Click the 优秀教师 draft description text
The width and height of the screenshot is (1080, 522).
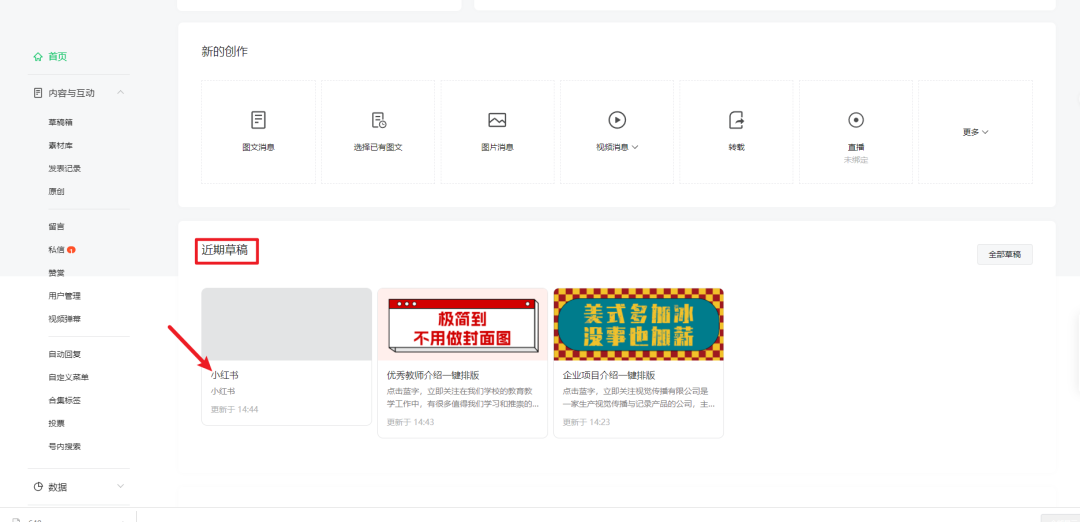tap(463, 397)
